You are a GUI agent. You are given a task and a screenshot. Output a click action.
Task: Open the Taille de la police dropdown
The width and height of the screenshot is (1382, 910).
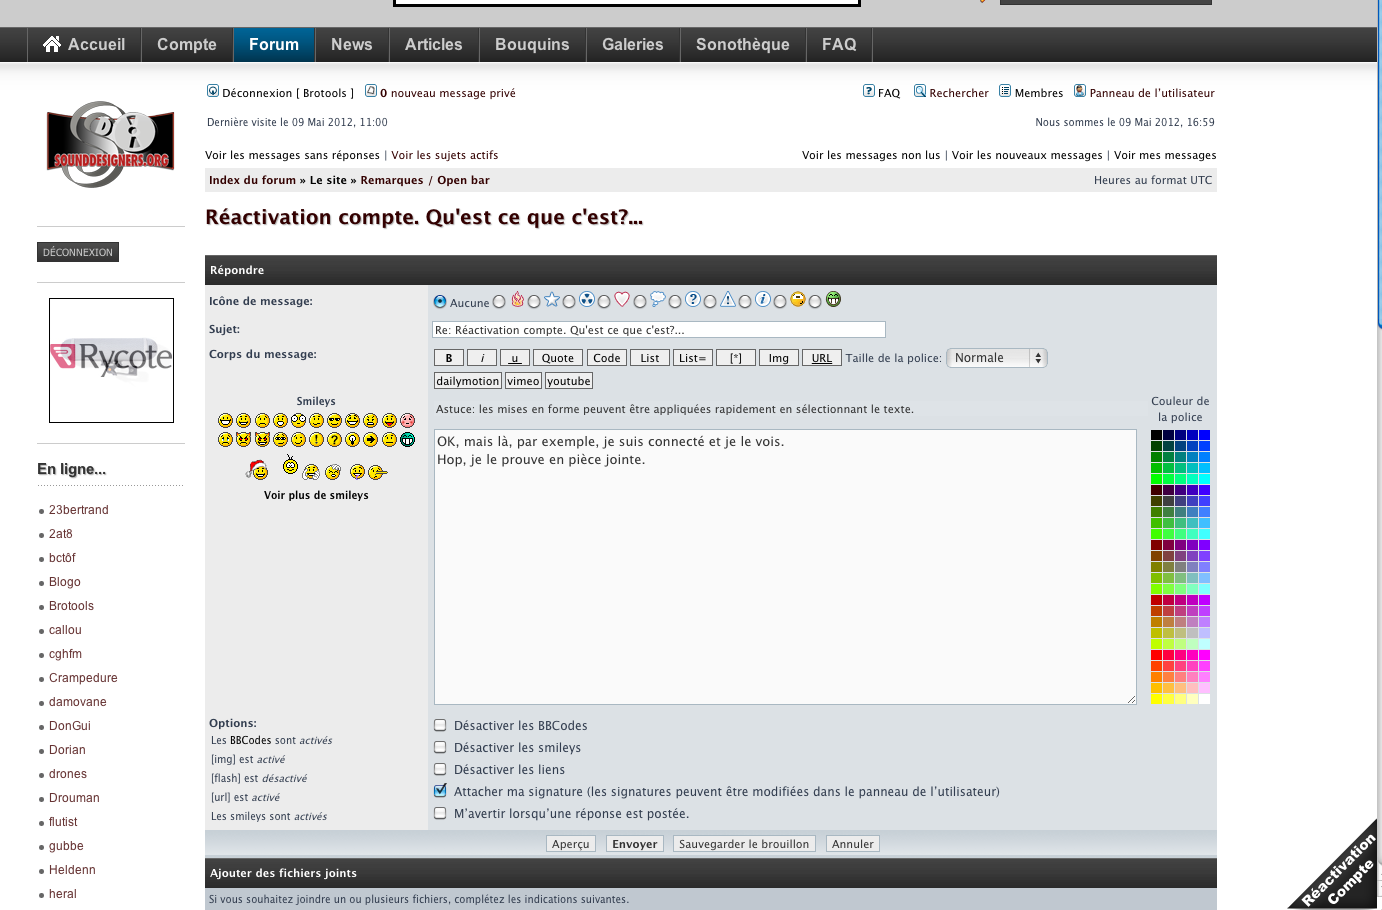[996, 358]
